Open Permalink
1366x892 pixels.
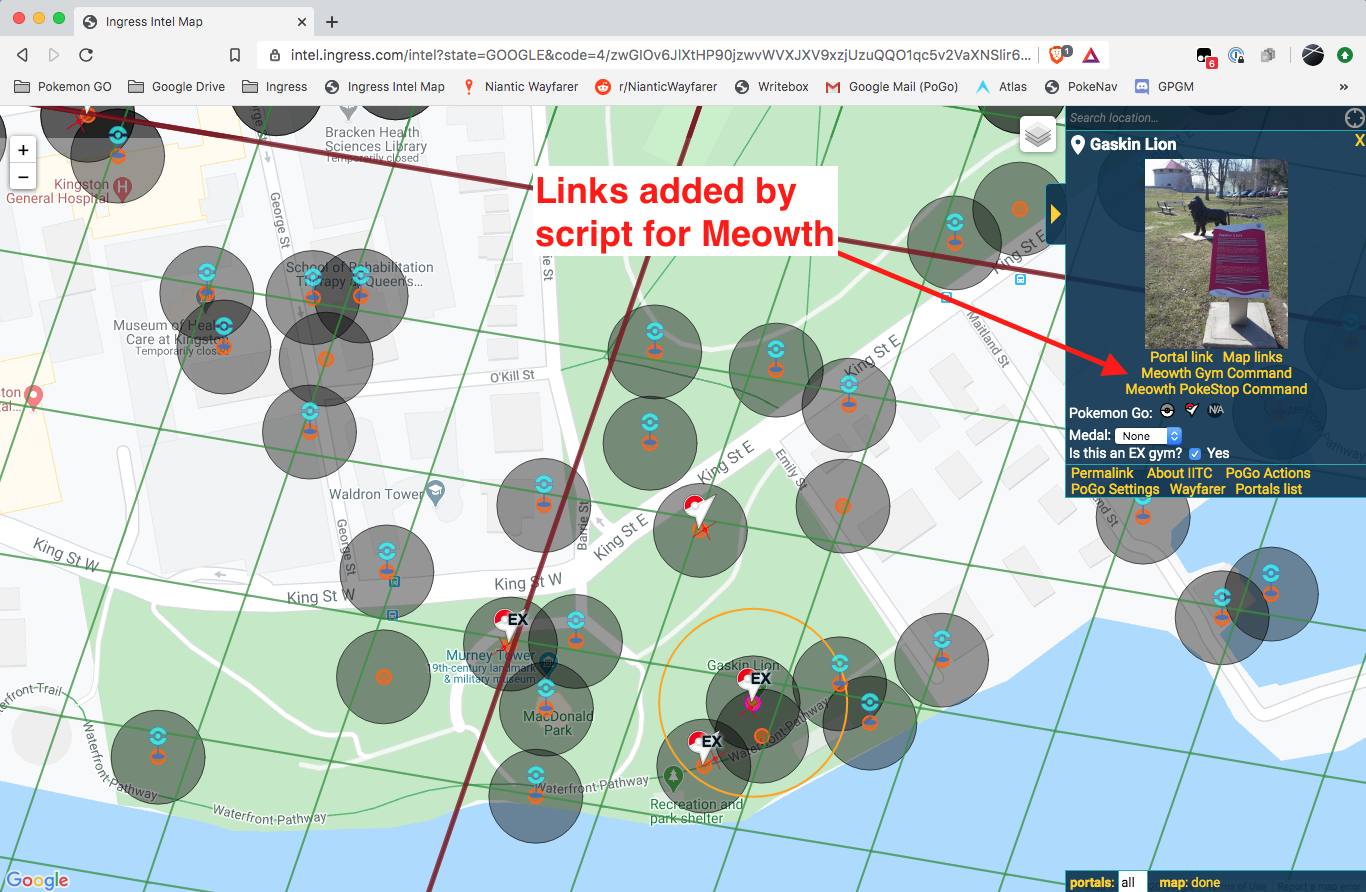click(x=1102, y=473)
